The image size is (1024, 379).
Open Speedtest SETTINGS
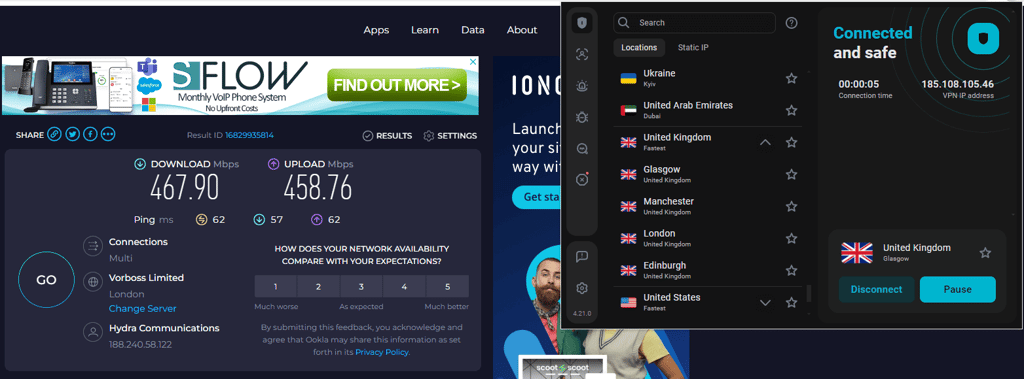coord(450,136)
